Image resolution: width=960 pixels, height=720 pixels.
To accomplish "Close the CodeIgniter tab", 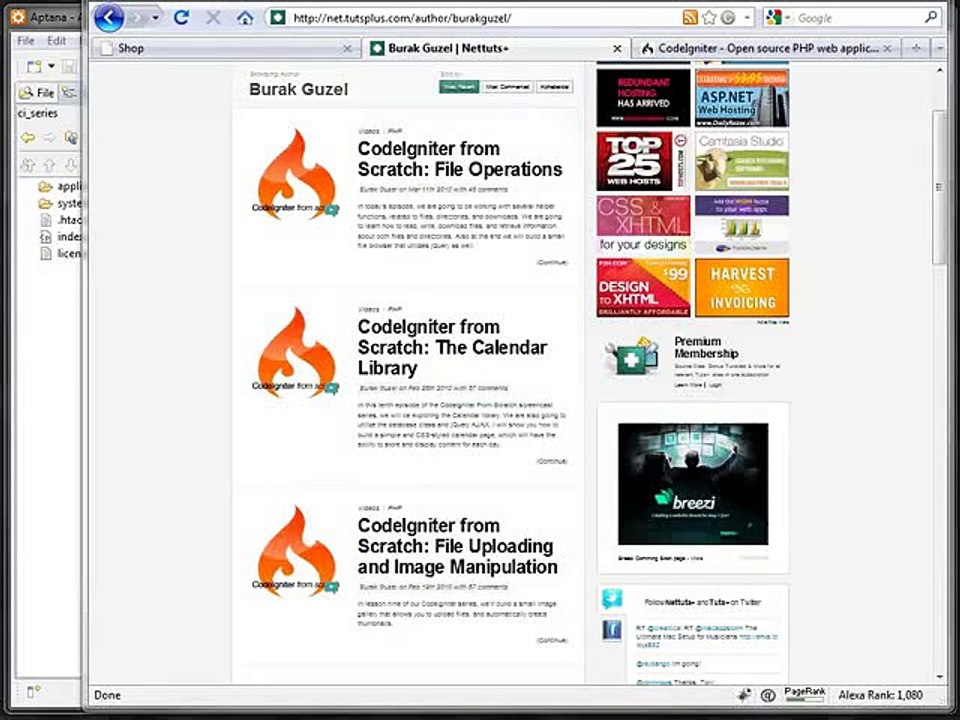I will click(887, 48).
